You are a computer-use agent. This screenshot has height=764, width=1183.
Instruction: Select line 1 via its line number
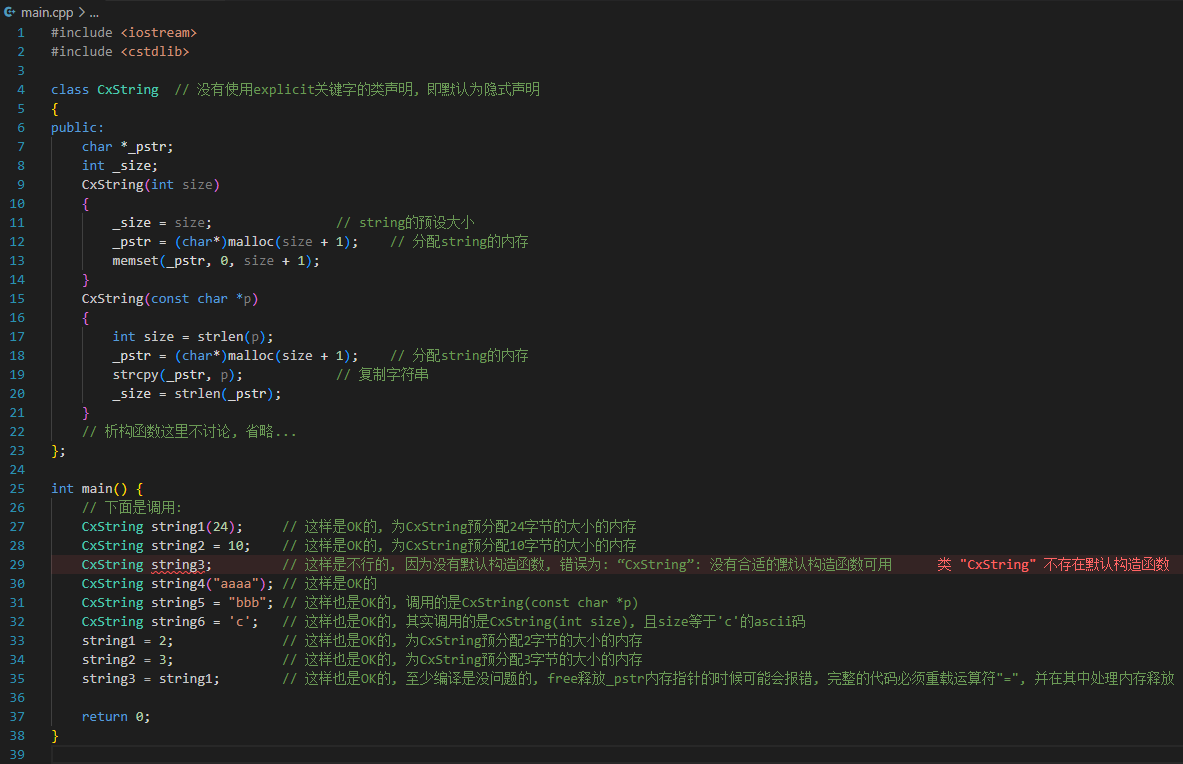21,32
